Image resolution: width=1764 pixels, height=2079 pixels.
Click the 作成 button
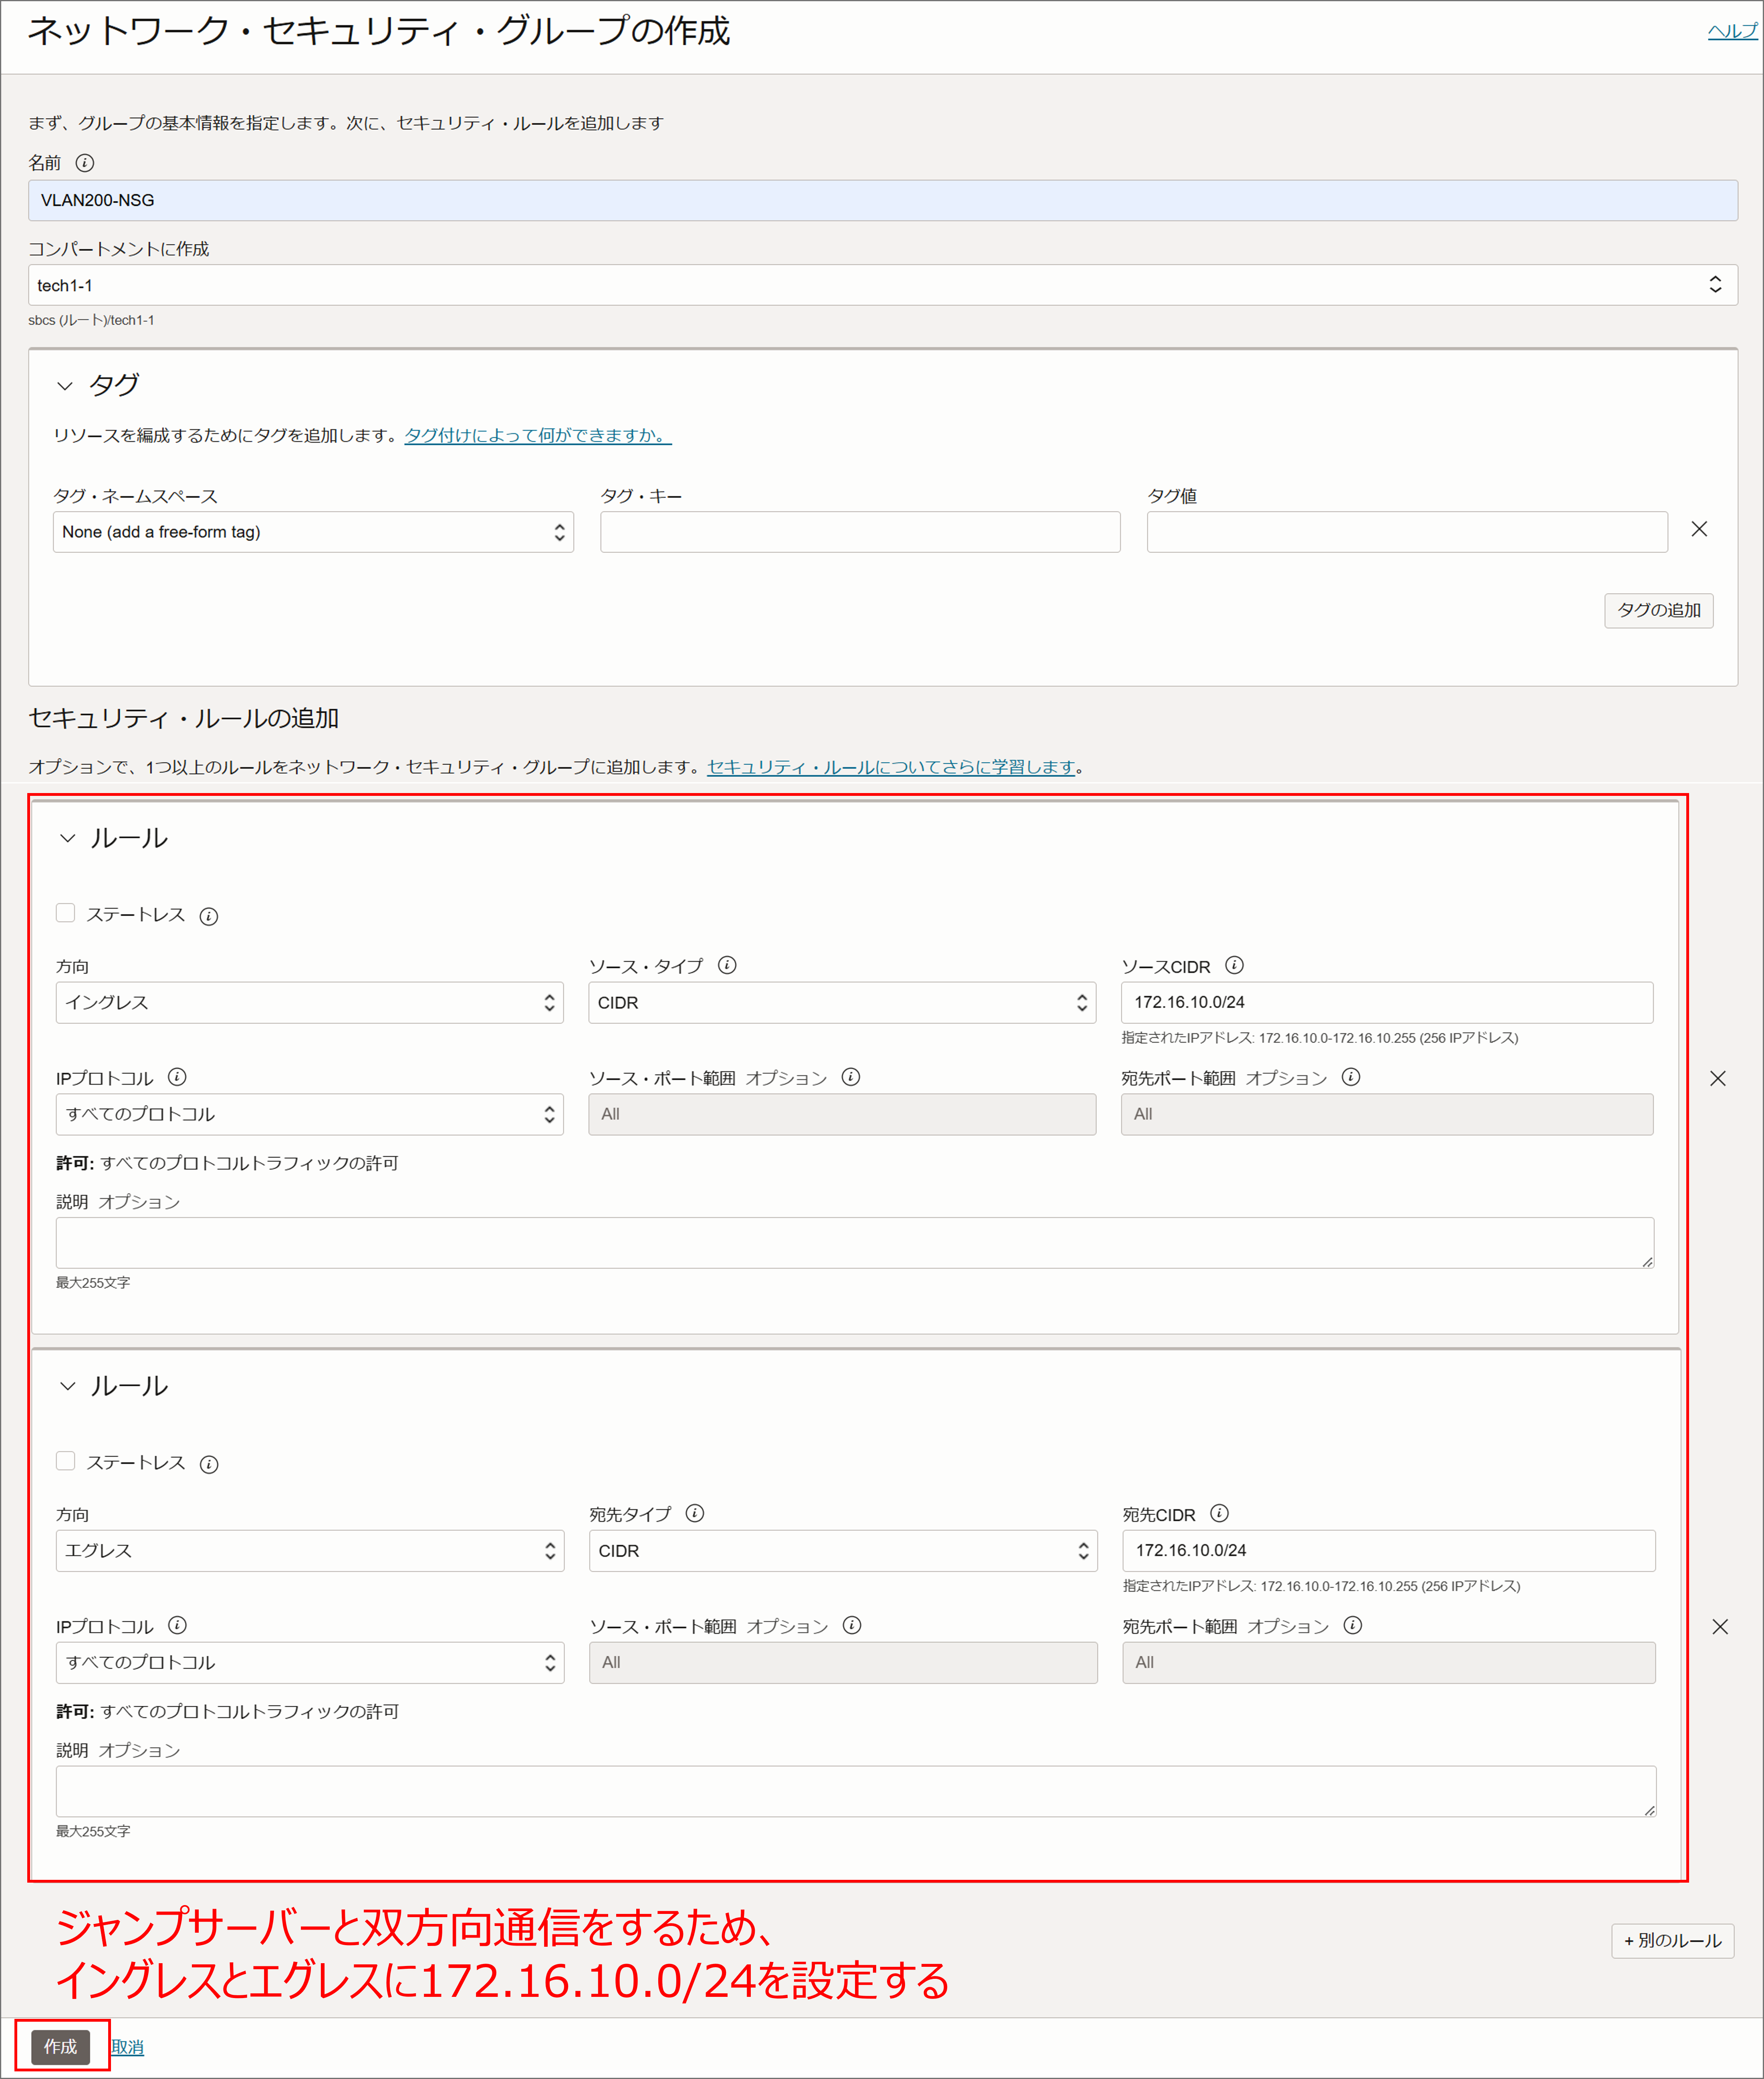pos(60,2047)
